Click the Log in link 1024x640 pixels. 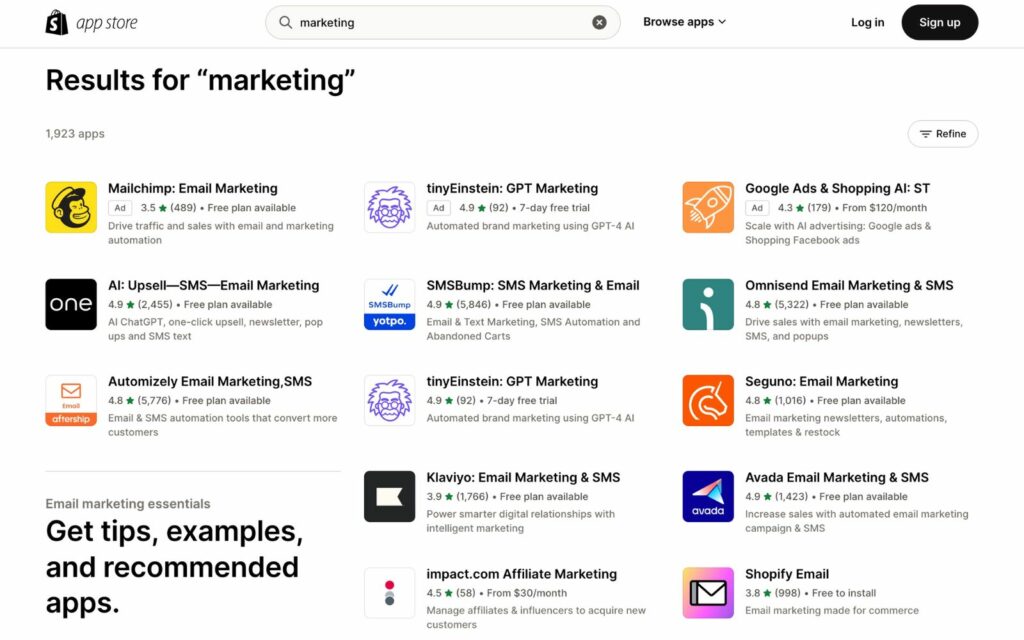[867, 22]
